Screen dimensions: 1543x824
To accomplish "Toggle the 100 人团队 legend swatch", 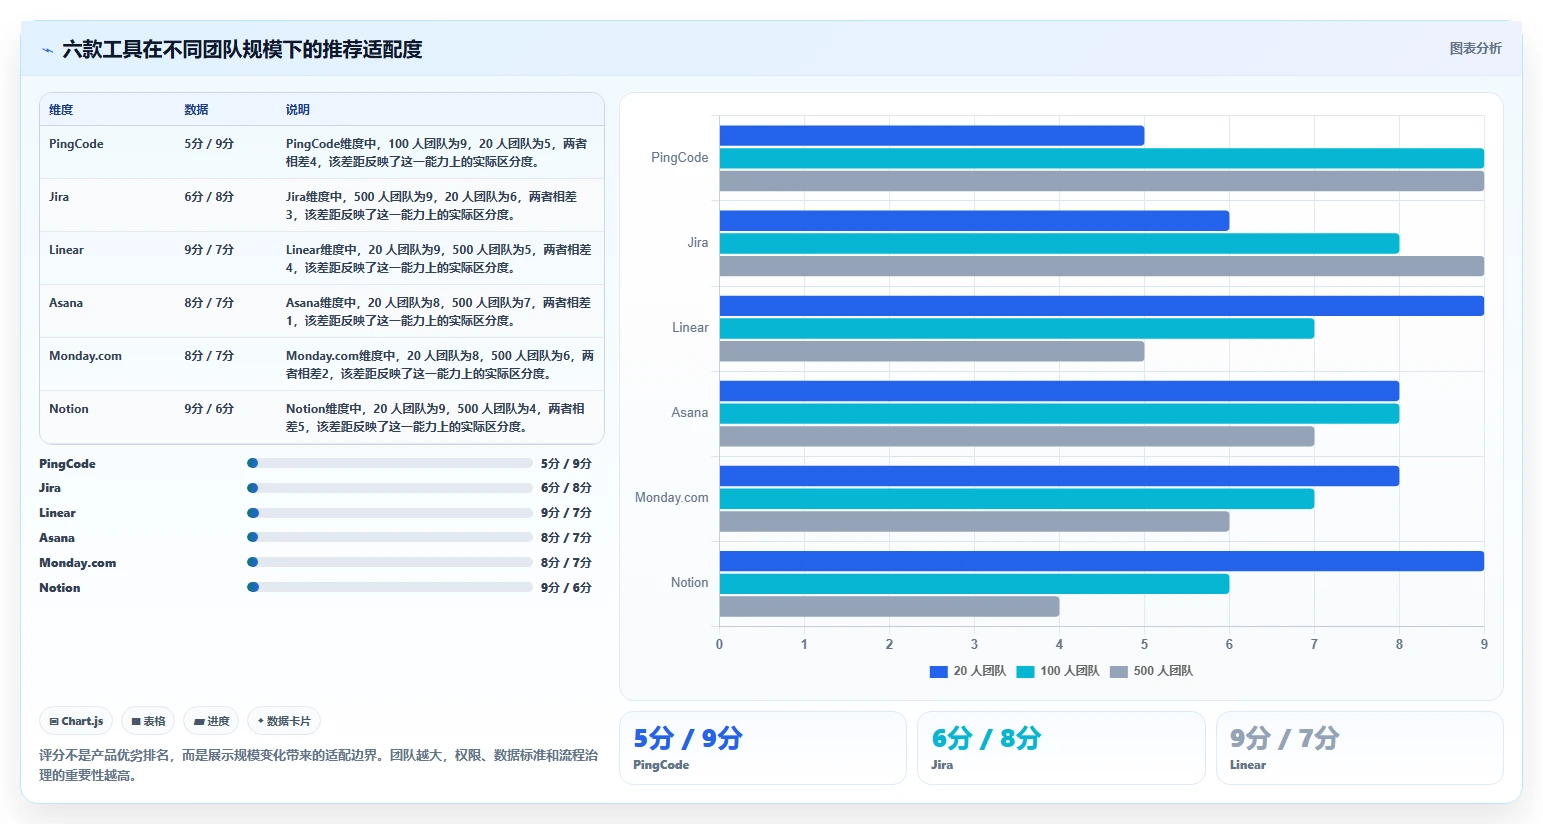I will [1025, 672].
